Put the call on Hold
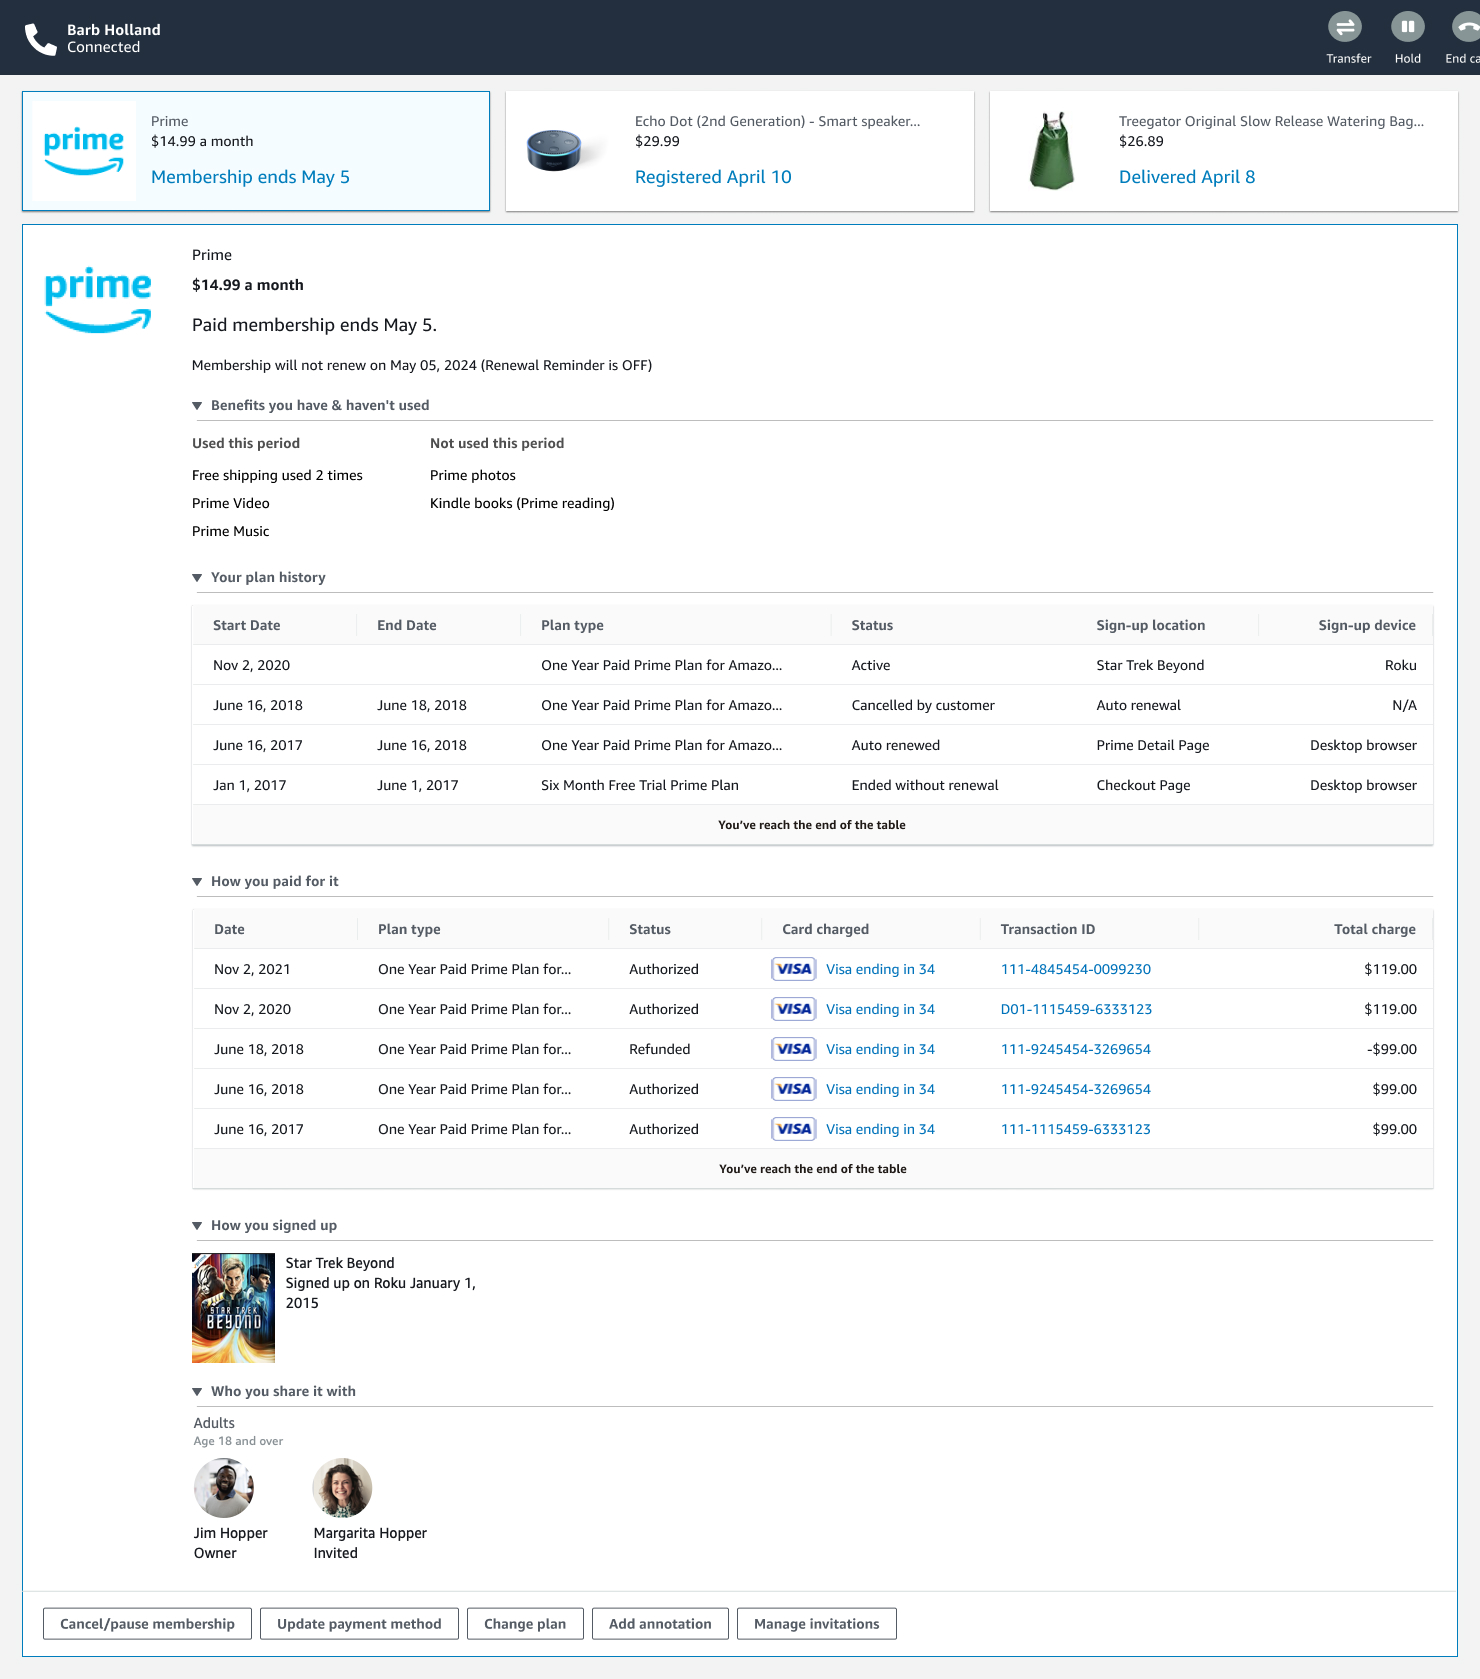Viewport: 1480px width, 1679px height. [1407, 27]
